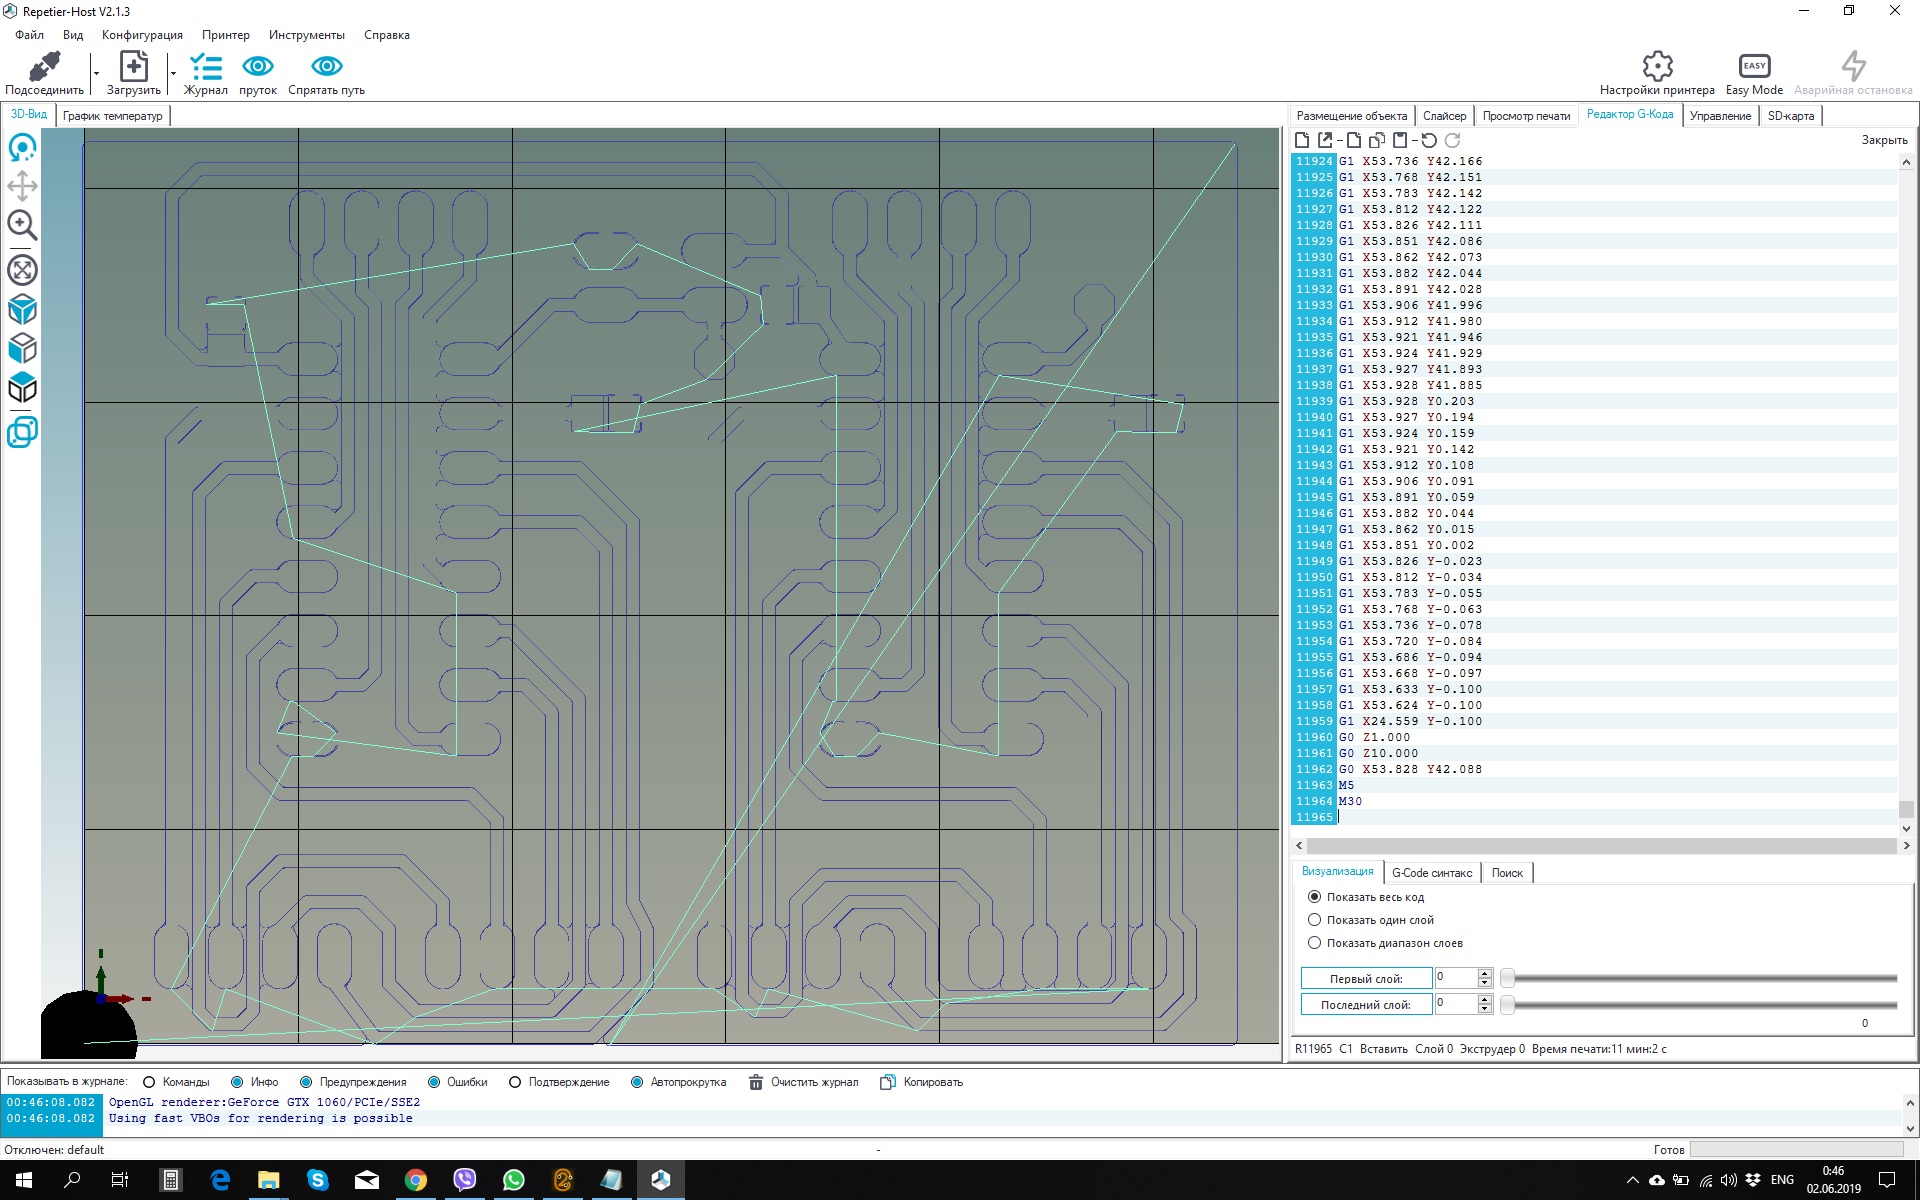The height and width of the screenshot is (1200, 1920).
Task: Click the undo icon in G-code editor
Action: pos(1429,141)
